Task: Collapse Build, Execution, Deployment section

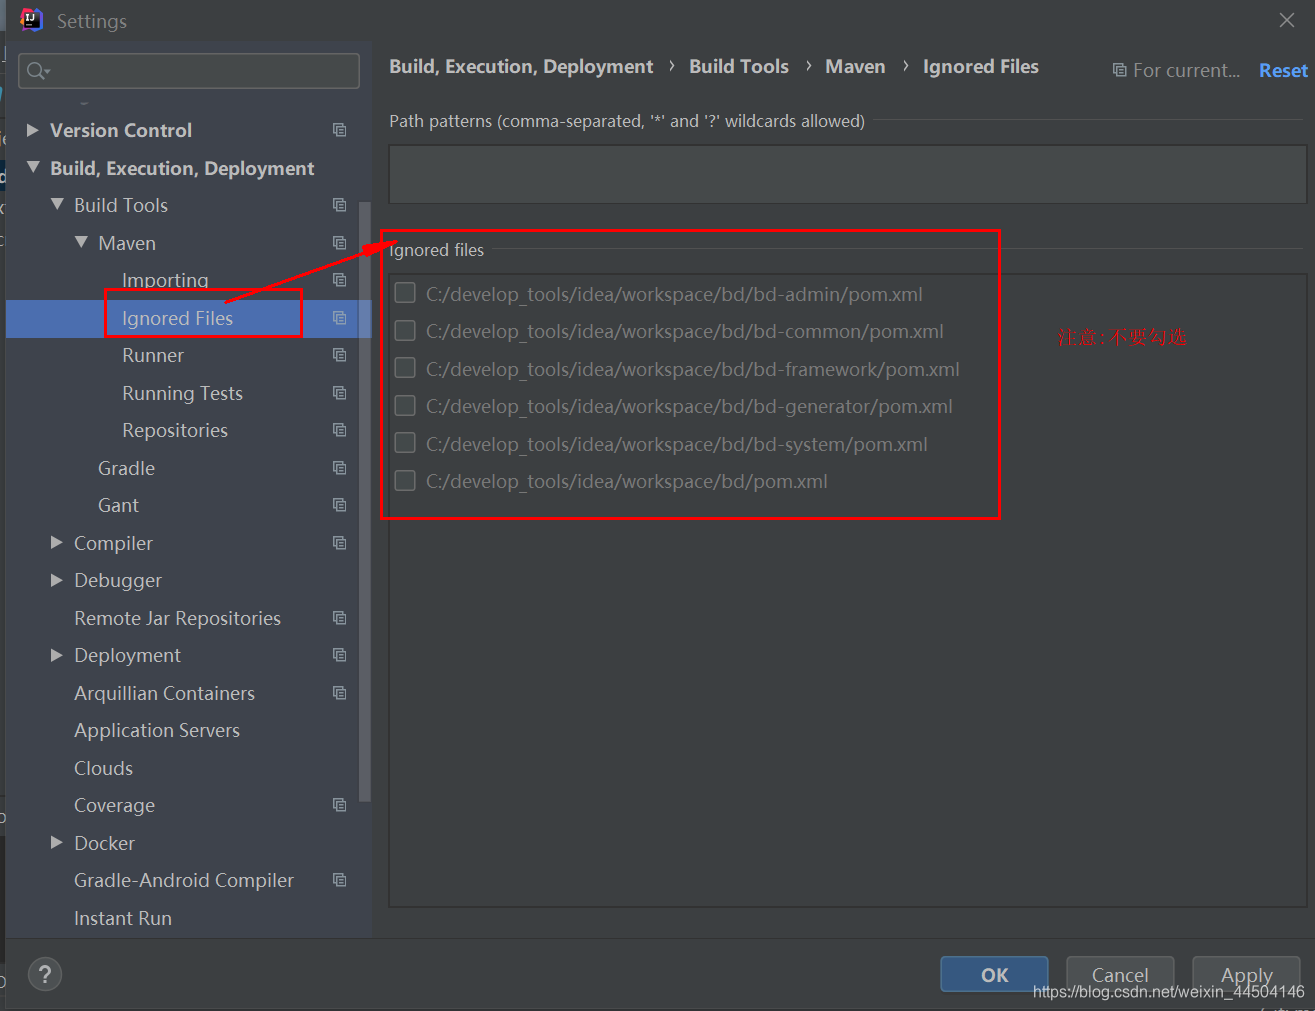Action: pos(33,168)
